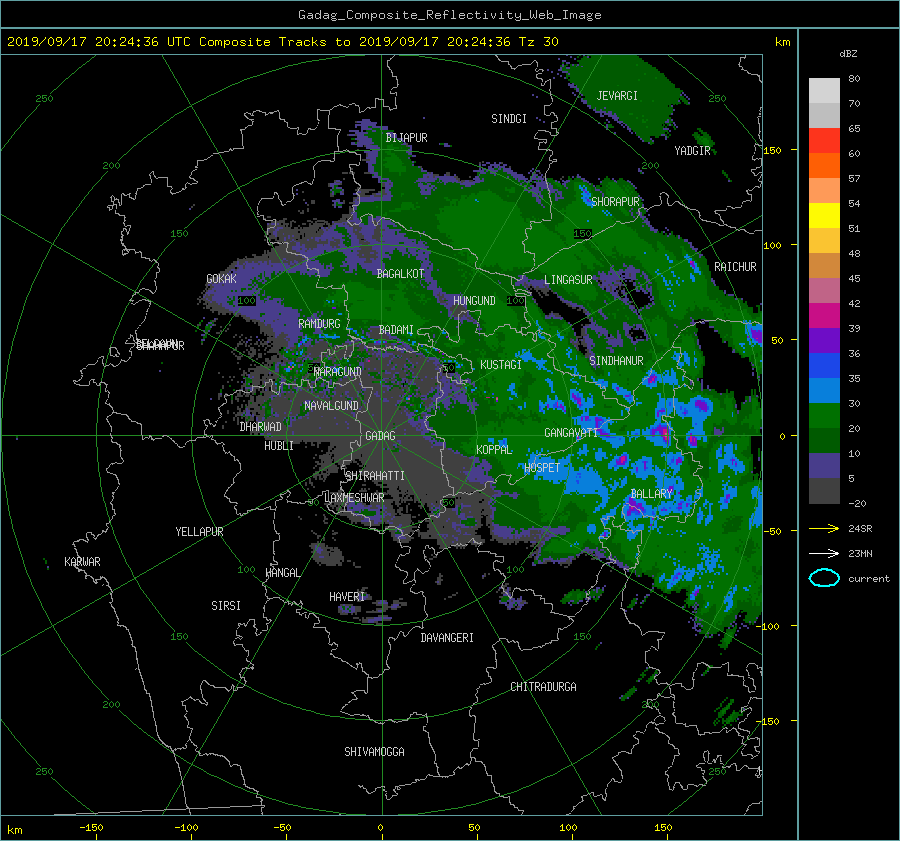Click the gray -20 to 5 dBZ swatch
This screenshot has height=841, width=900.
[x=824, y=491]
